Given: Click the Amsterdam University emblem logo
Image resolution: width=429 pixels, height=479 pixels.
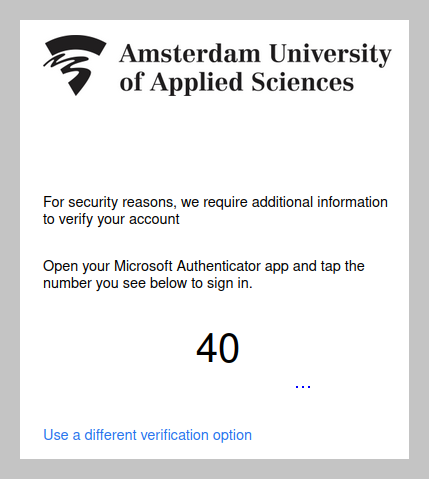Looking at the screenshot, I should click(75, 65).
